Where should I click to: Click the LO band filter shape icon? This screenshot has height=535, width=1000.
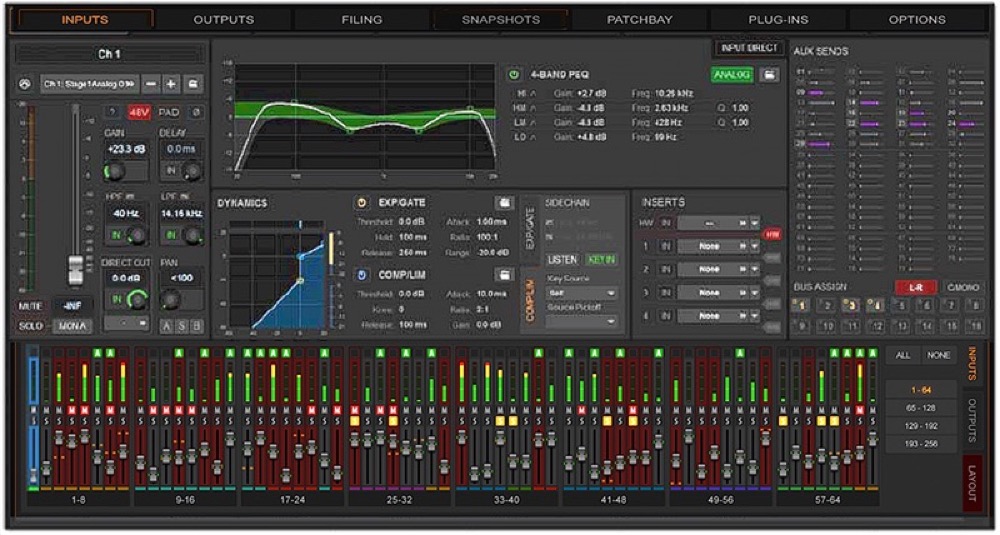tap(531, 137)
